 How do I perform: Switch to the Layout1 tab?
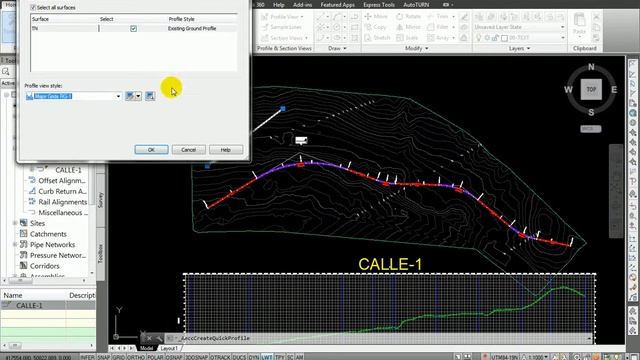[x=169, y=348]
